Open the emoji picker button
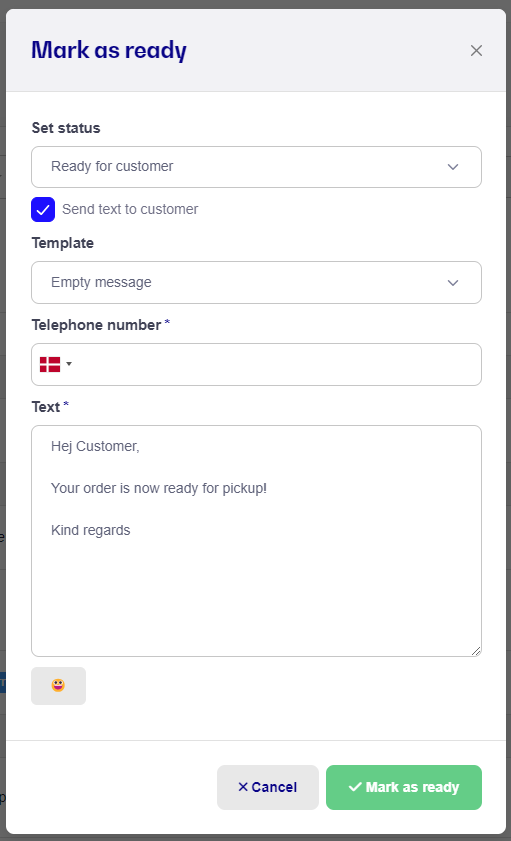511x841 pixels. pos(58,685)
